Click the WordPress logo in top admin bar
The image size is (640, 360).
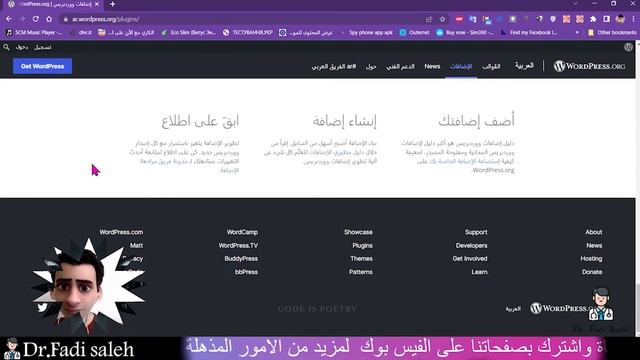[x=628, y=47]
